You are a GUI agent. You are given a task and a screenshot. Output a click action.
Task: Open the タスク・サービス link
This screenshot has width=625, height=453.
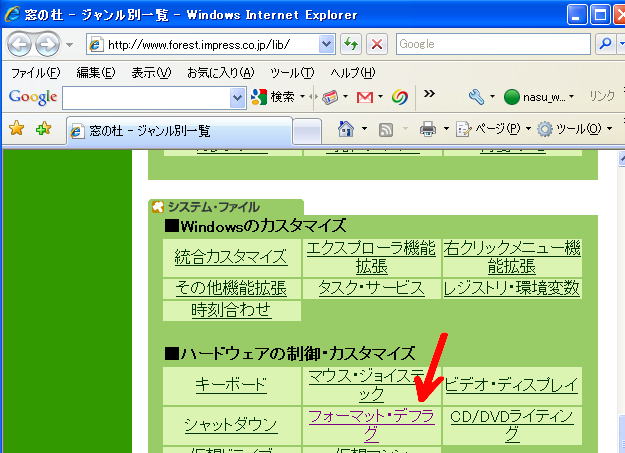[371, 288]
